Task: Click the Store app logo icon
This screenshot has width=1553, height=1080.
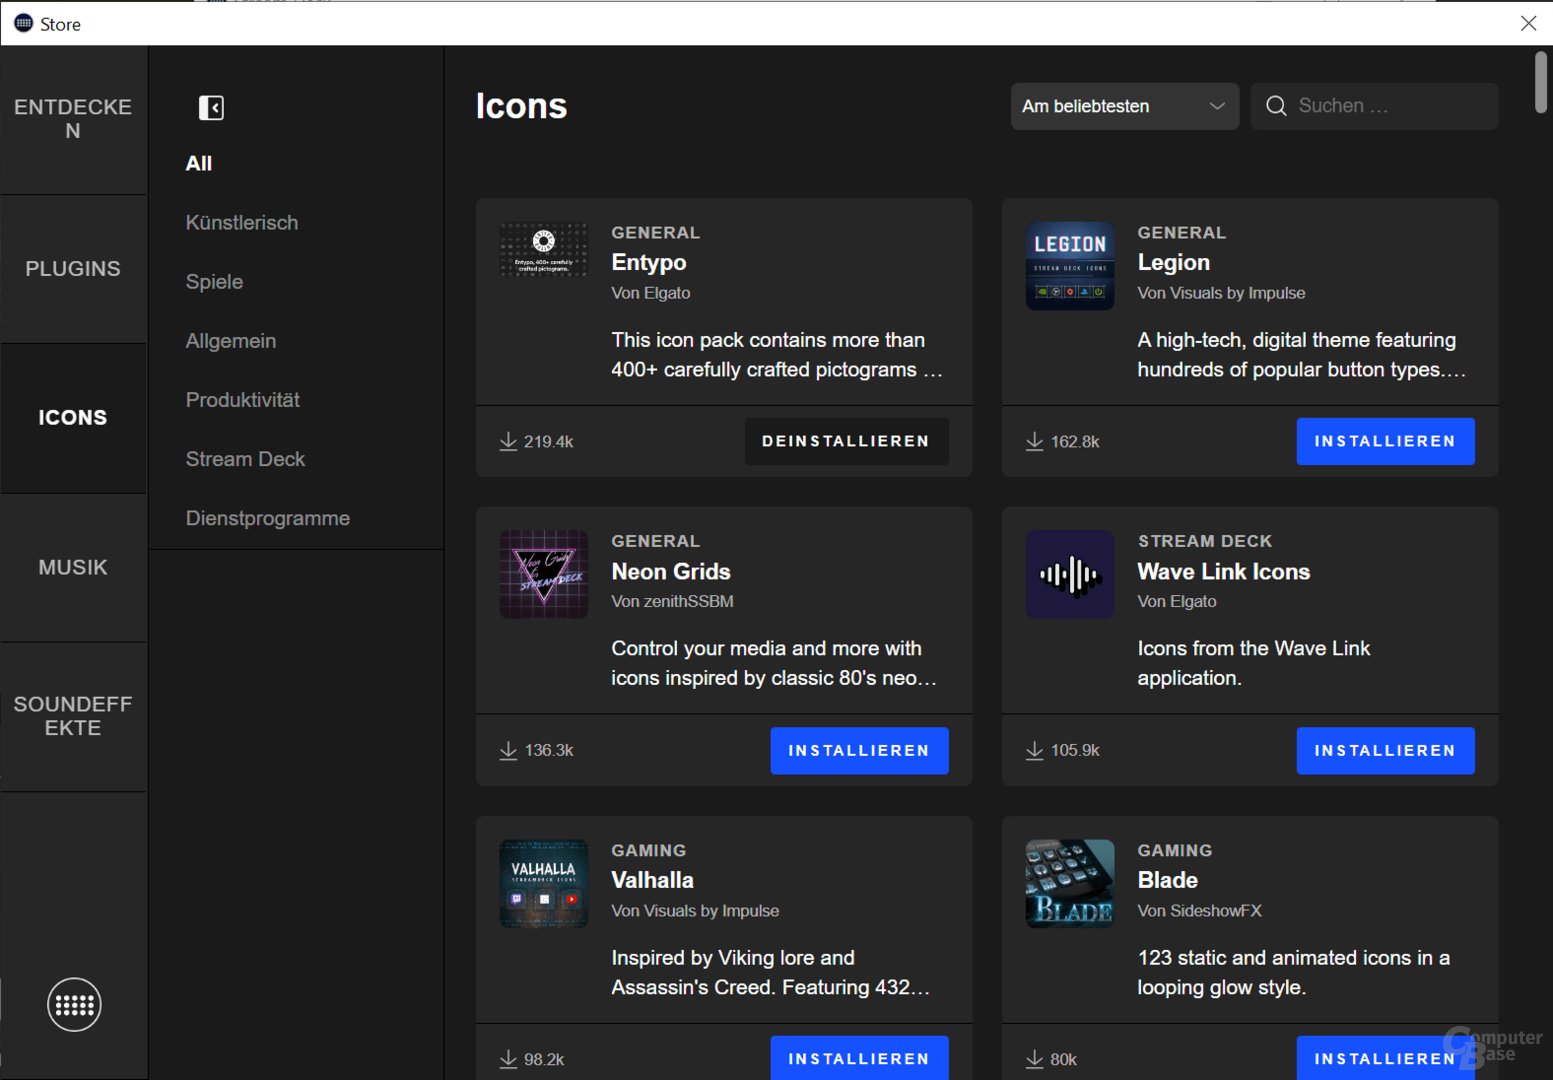Action: pos(23,23)
